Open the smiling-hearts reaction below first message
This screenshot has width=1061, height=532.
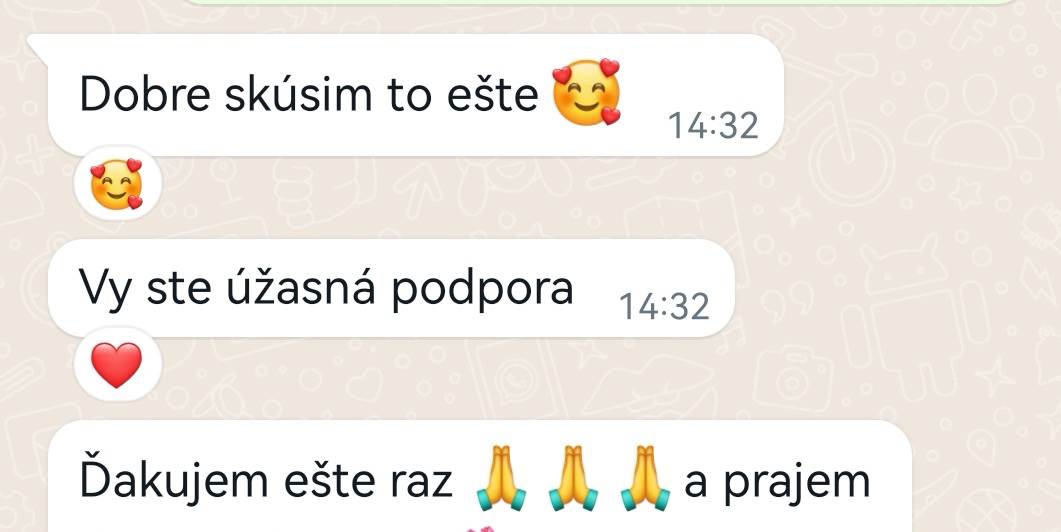[117, 183]
